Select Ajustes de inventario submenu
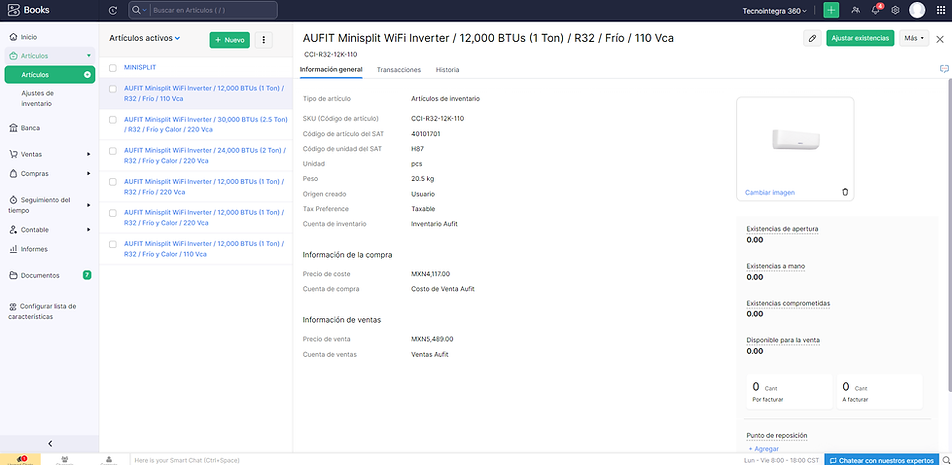Viewport: 952px width, 465px height. click(x=38, y=98)
